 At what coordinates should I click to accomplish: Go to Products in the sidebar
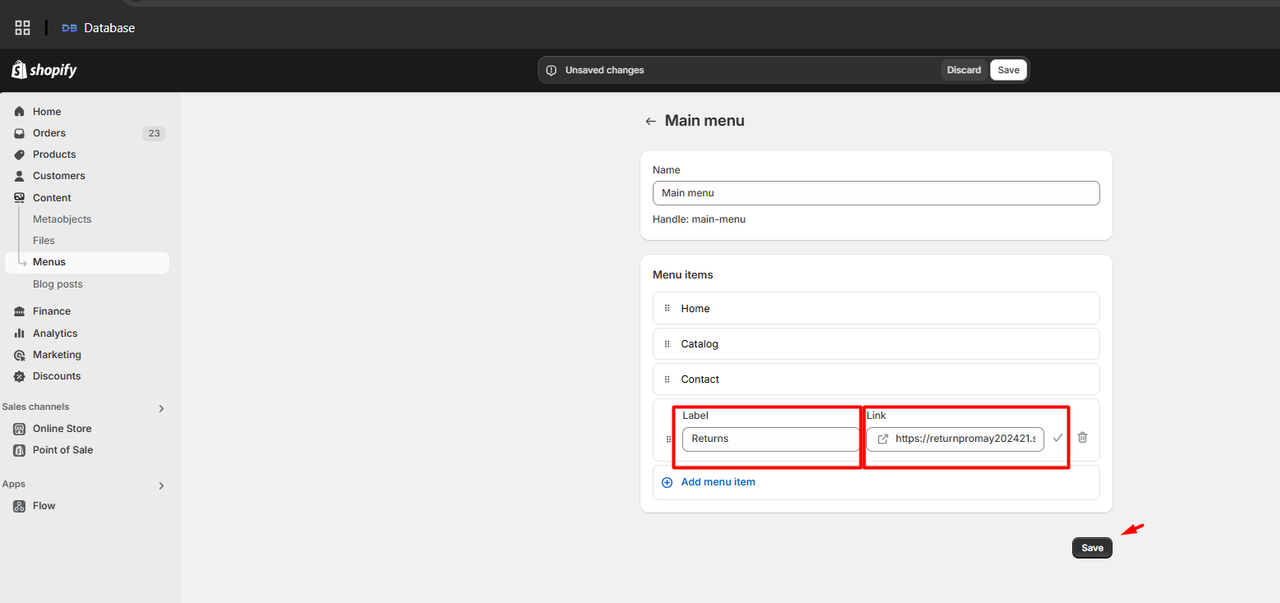click(x=54, y=154)
